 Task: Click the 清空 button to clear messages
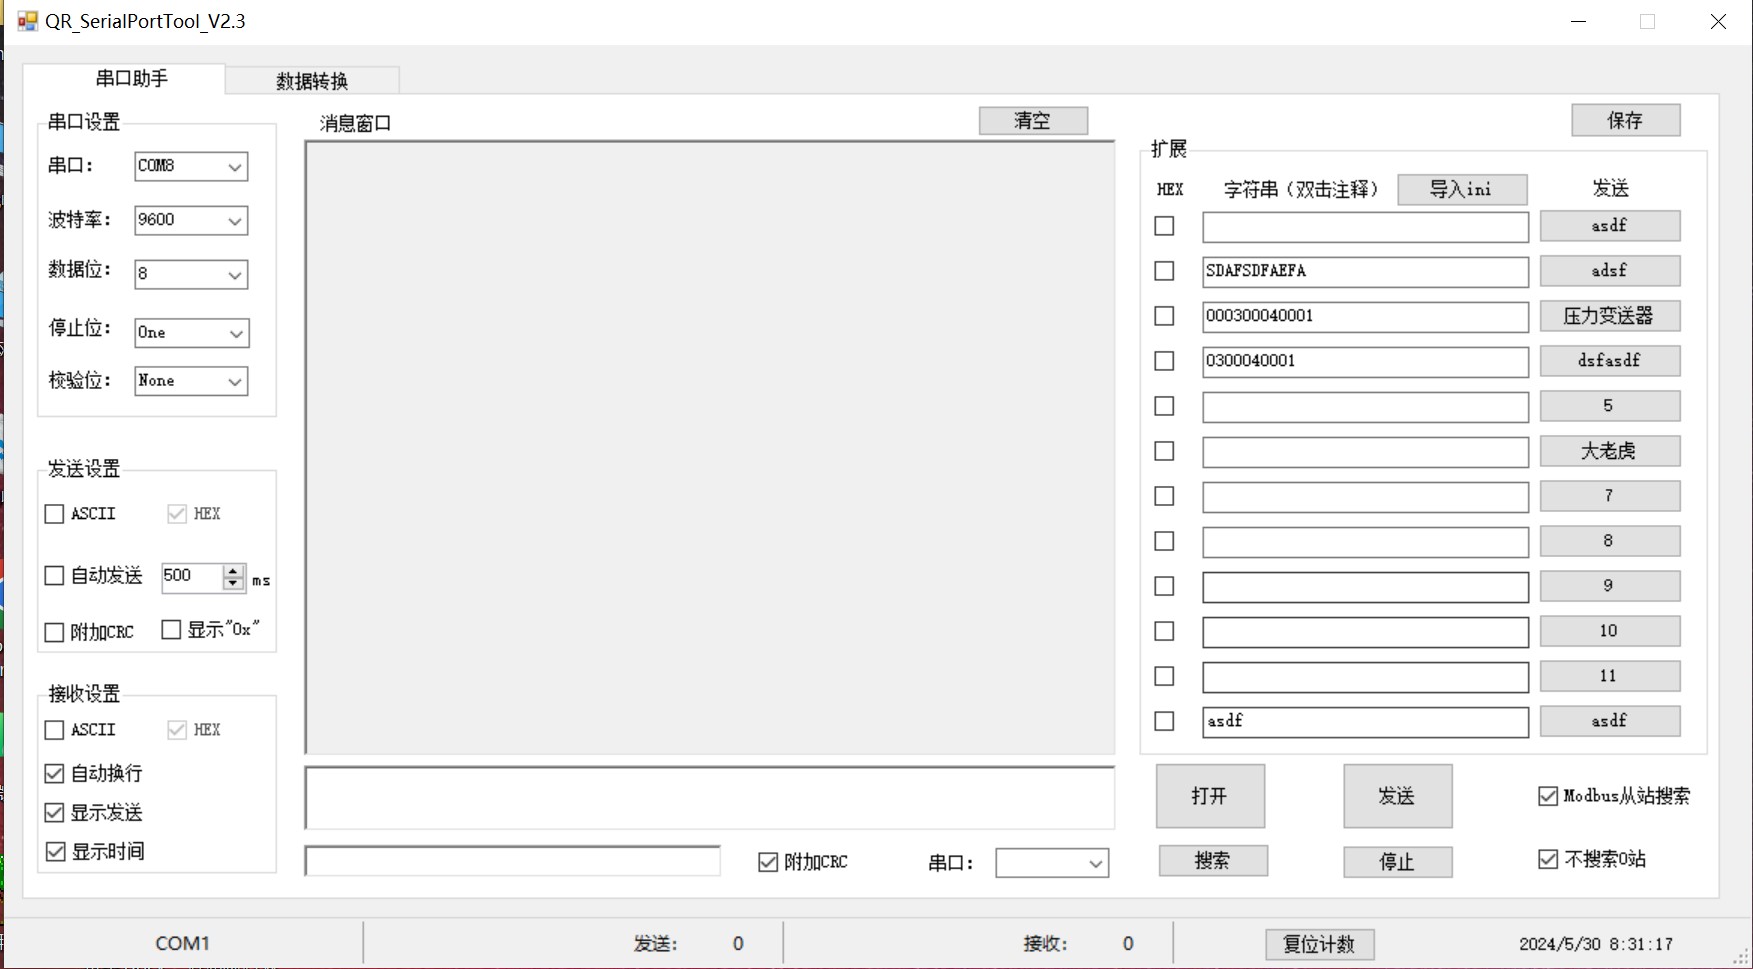(1032, 121)
